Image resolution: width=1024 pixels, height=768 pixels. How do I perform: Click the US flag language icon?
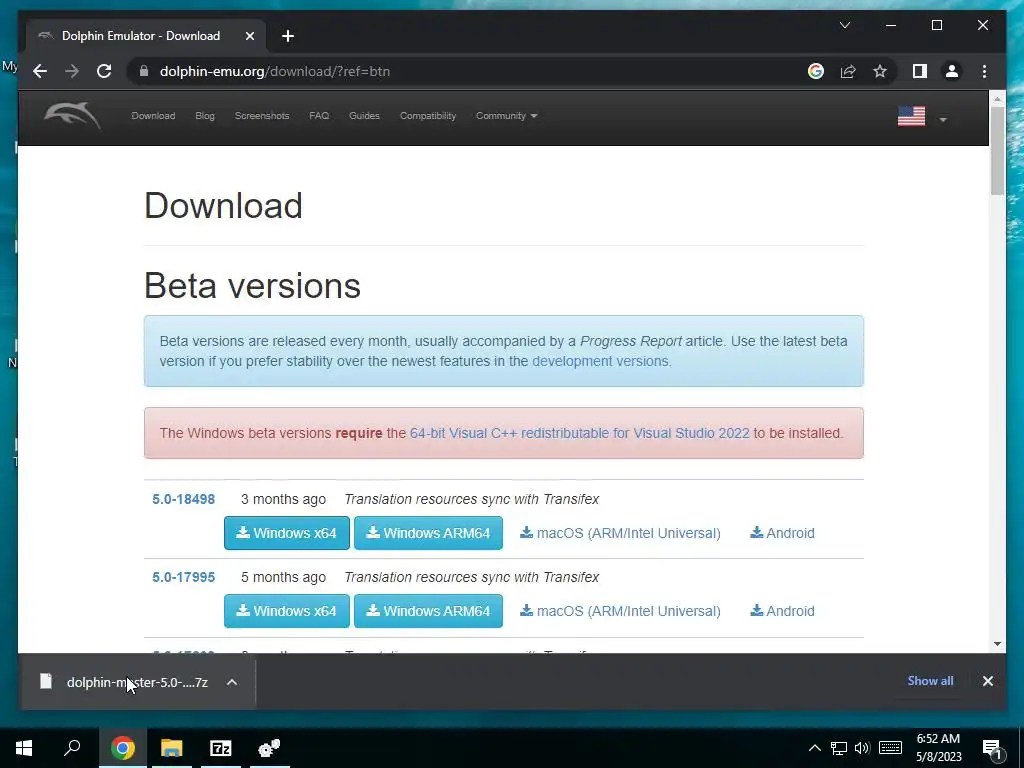911,116
